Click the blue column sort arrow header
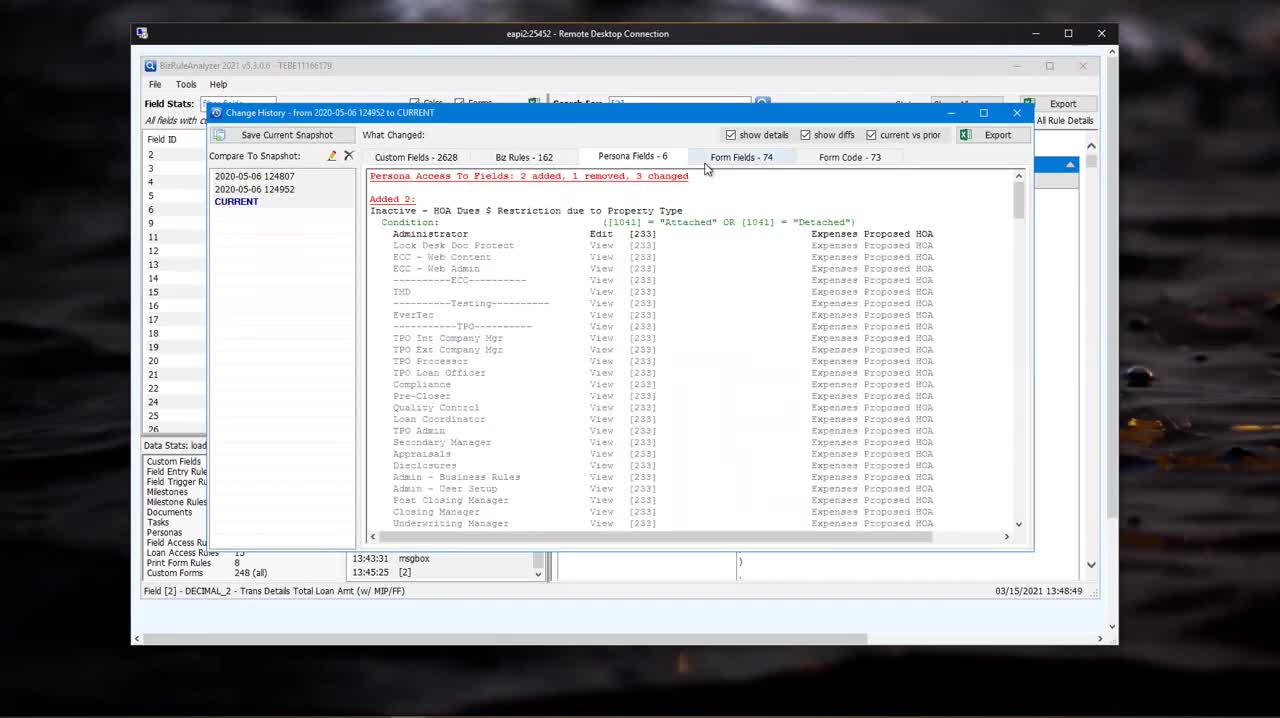Screen dimensions: 1280x718 tap(1070, 165)
